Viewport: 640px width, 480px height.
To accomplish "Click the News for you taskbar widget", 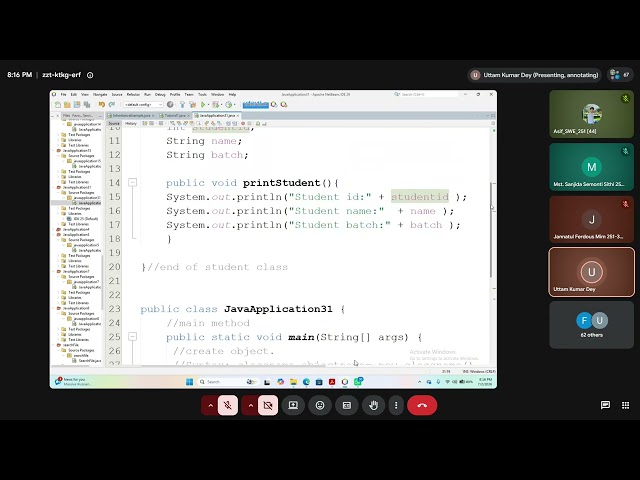I will click(x=73, y=382).
